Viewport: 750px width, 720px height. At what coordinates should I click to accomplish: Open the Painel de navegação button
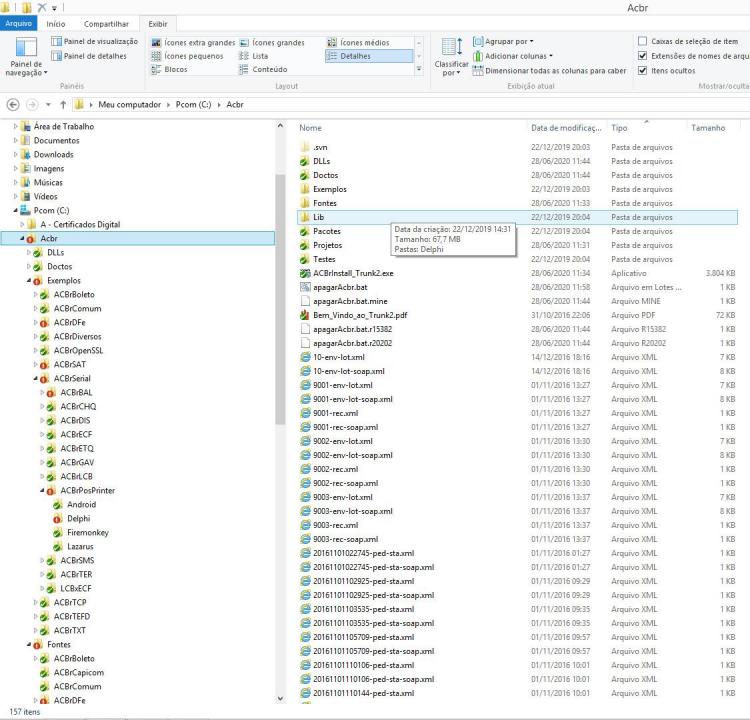coord(26,56)
